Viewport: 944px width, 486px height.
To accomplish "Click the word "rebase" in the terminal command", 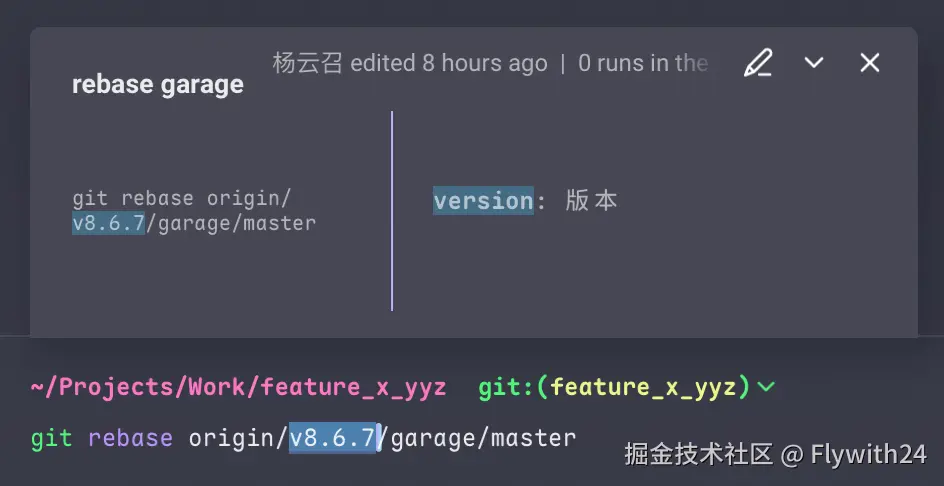I will click(x=130, y=438).
